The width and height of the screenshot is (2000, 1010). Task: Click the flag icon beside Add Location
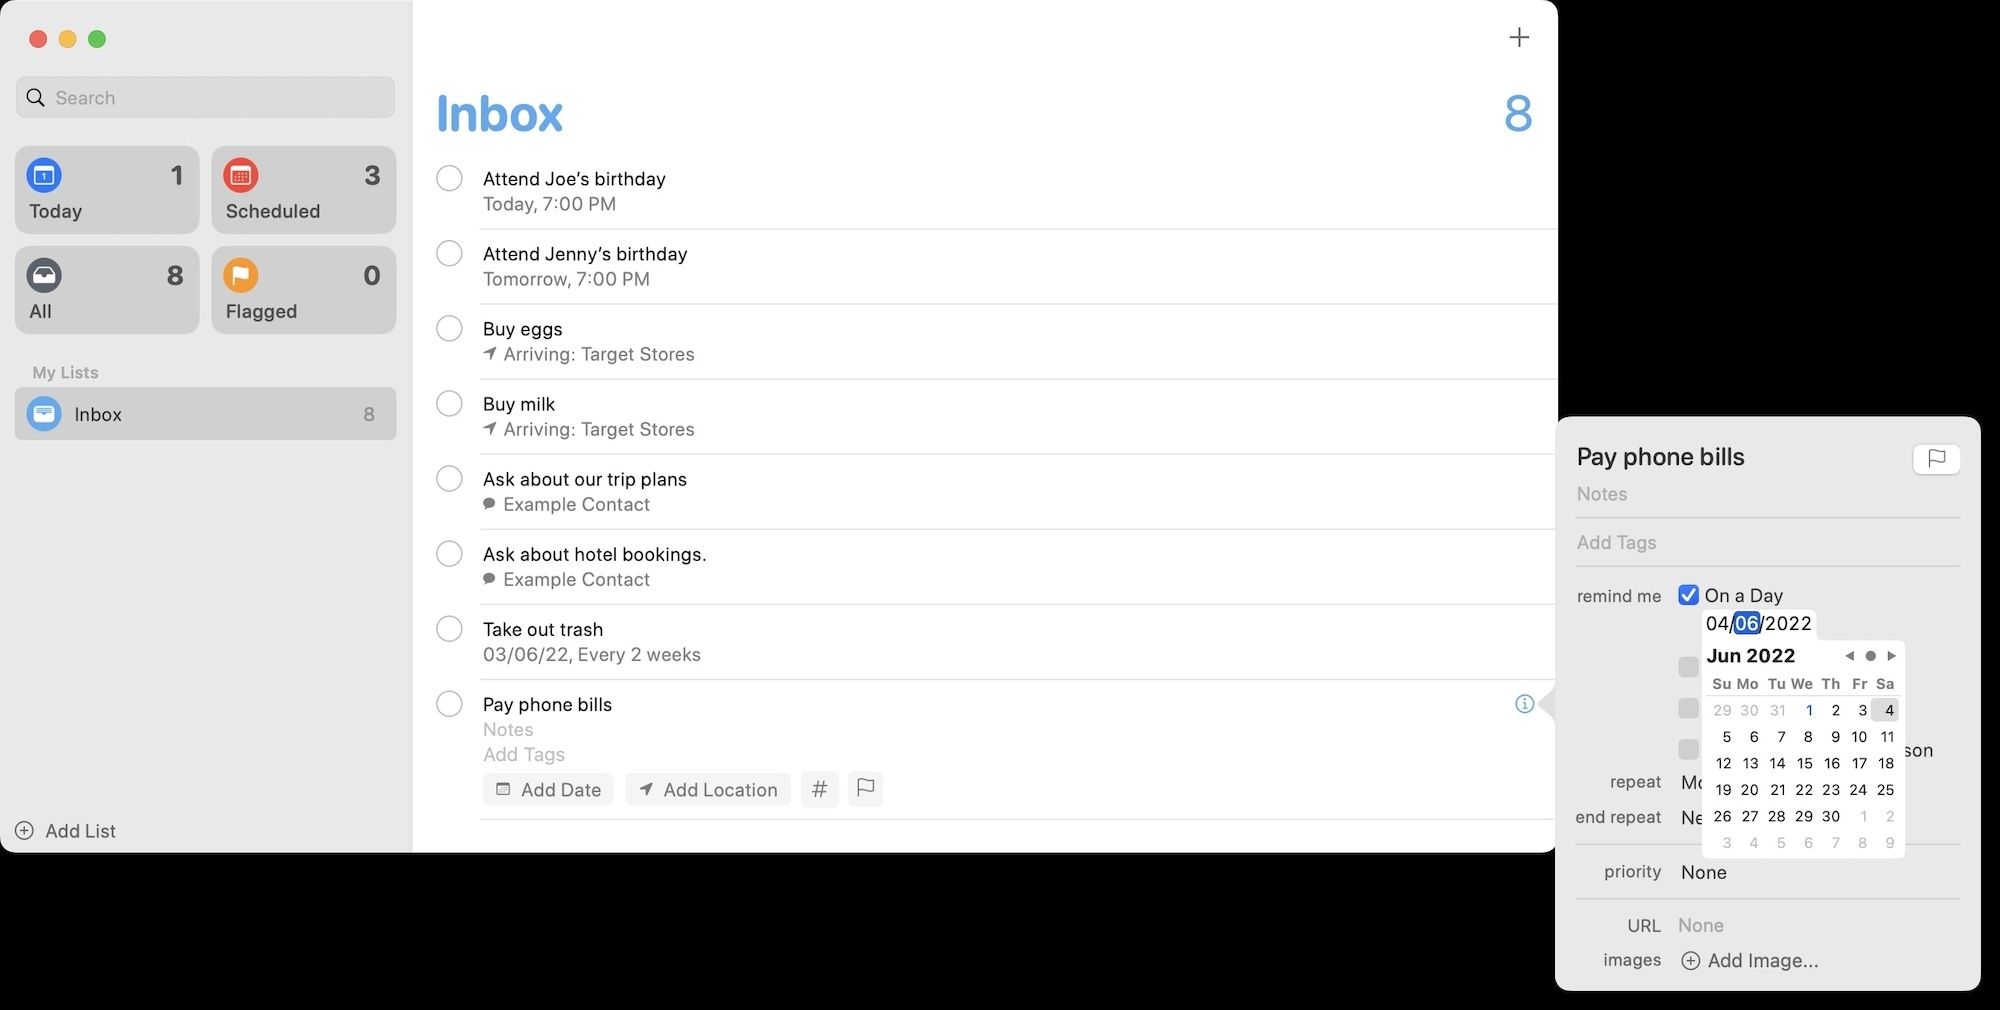866,789
